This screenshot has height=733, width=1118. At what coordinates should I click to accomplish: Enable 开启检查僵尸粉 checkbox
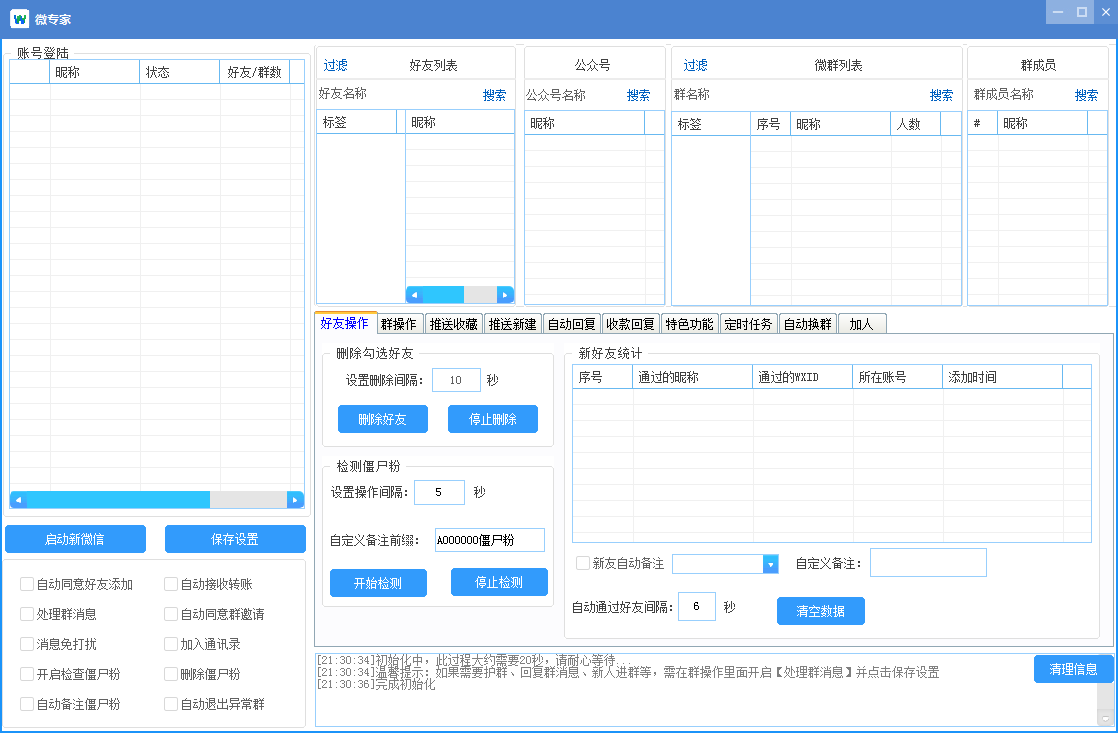pyautogui.click(x=27, y=674)
